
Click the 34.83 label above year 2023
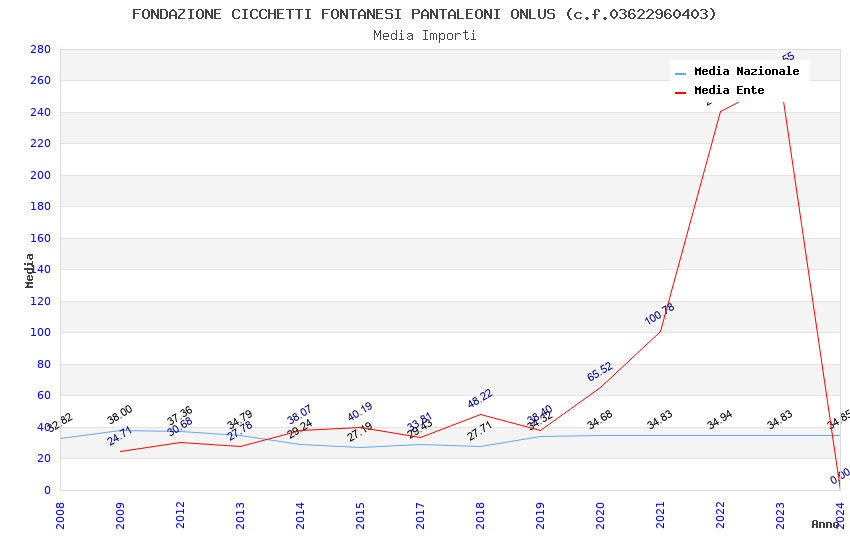click(780, 420)
